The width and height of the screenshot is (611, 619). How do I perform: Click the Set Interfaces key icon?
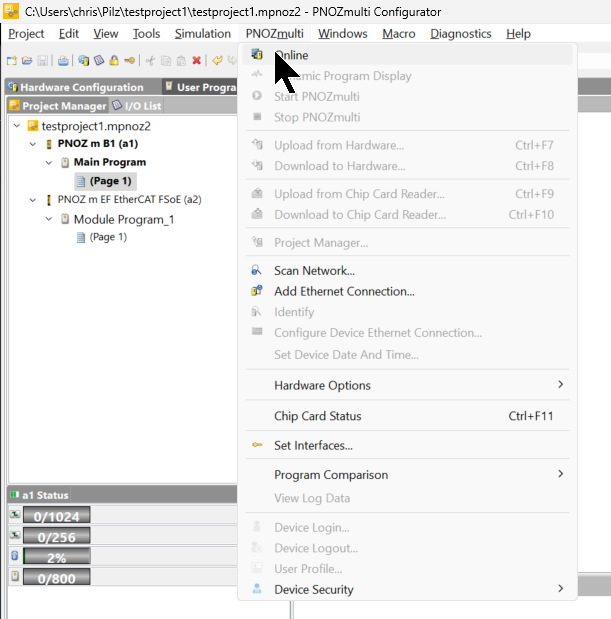click(257, 445)
